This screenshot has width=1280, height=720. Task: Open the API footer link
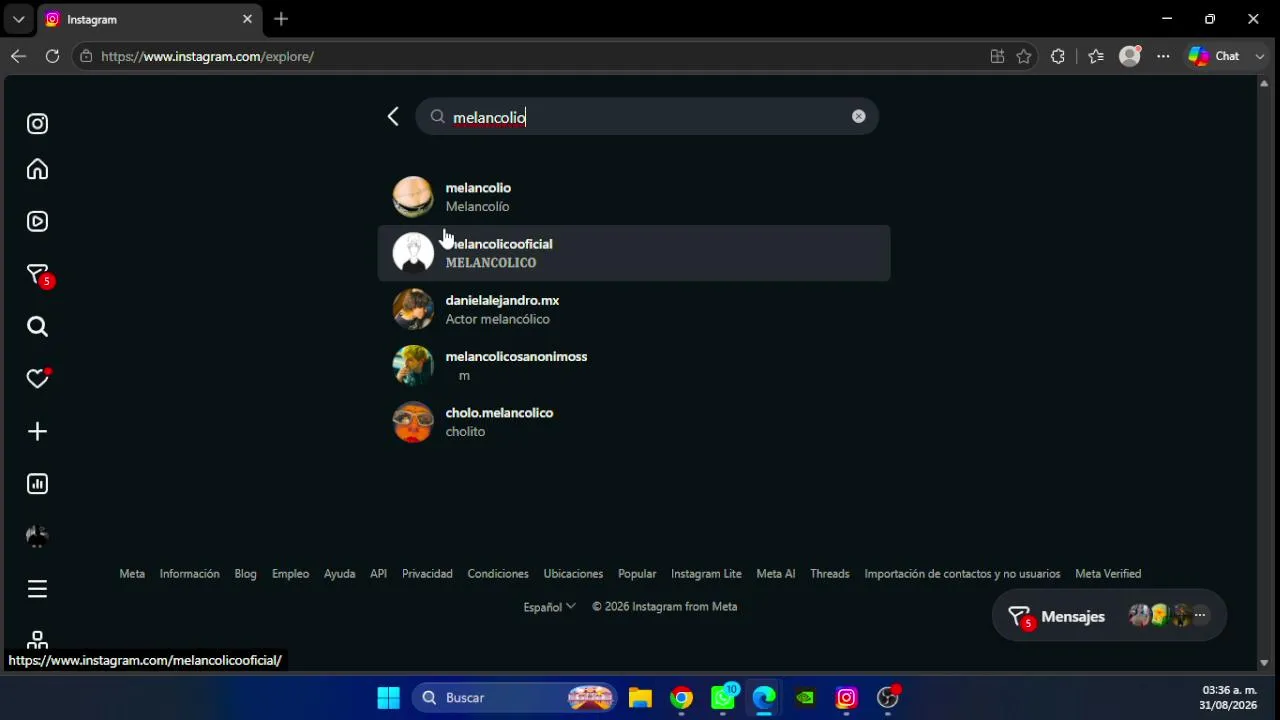tap(378, 574)
